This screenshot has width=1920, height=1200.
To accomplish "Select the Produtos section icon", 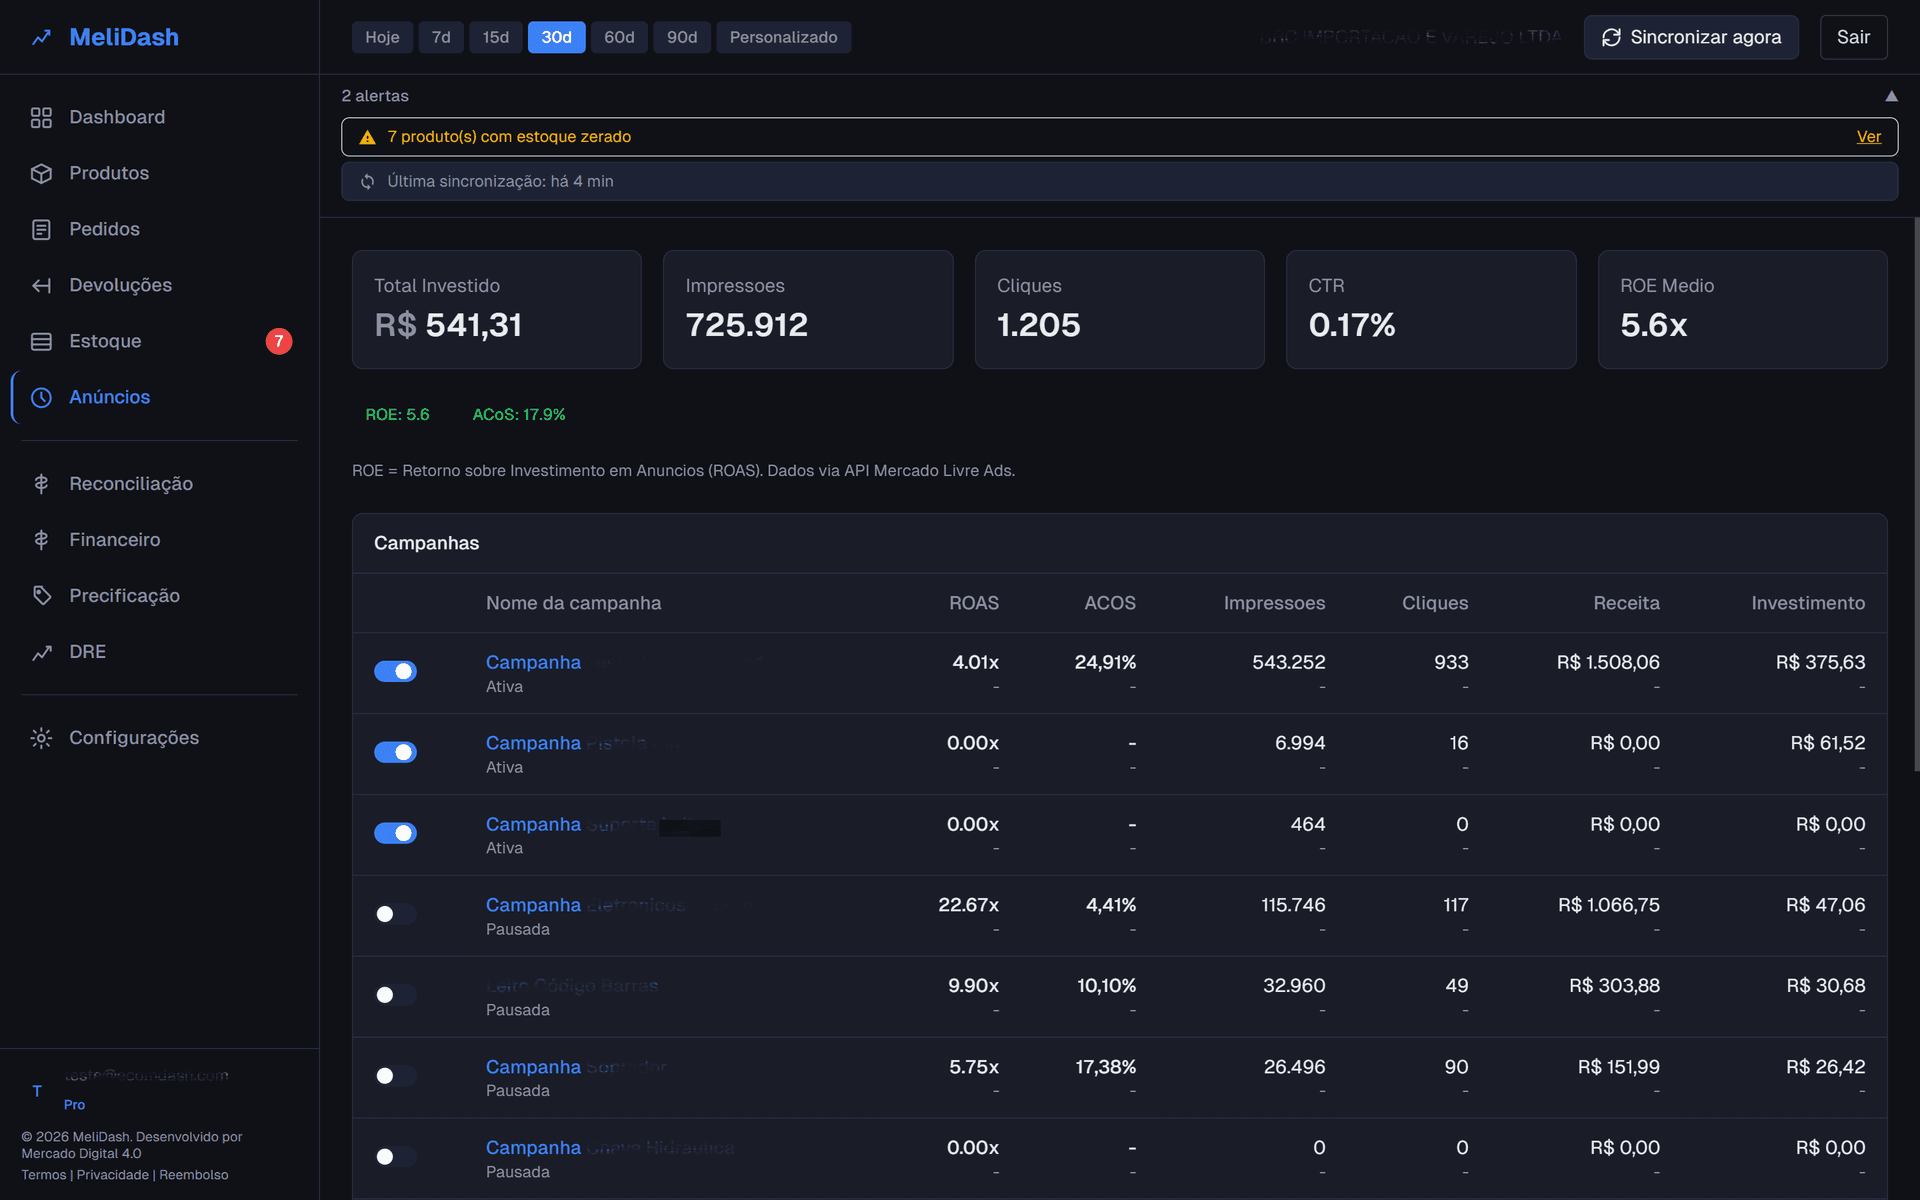I will click(41, 173).
